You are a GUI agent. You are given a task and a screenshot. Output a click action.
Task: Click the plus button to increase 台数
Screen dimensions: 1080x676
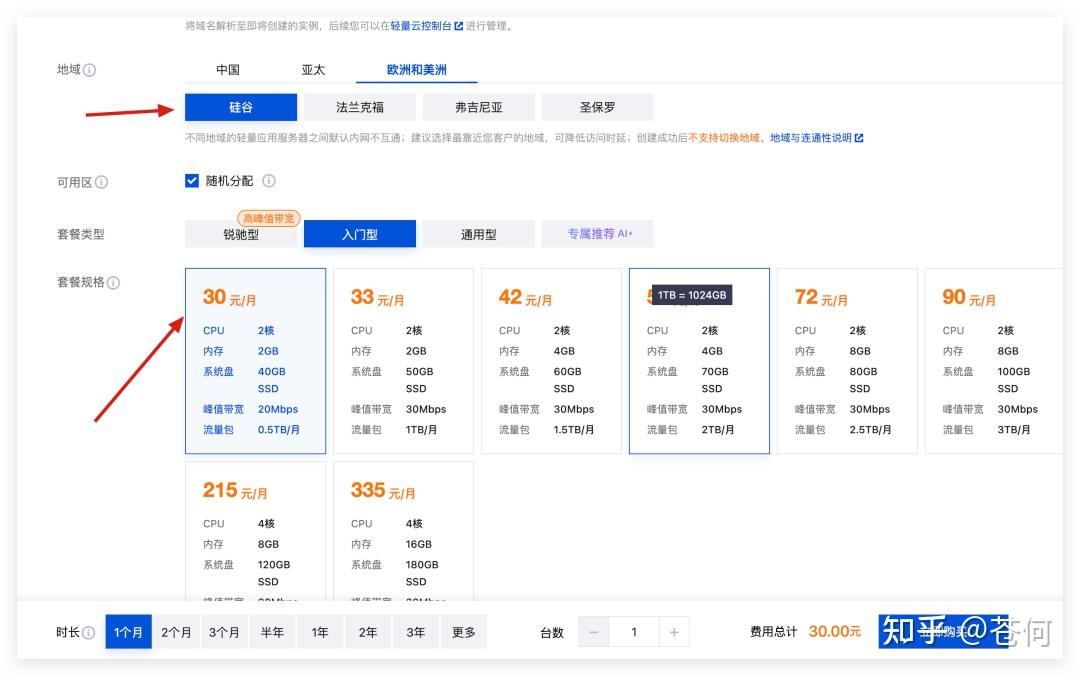[674, 632]
